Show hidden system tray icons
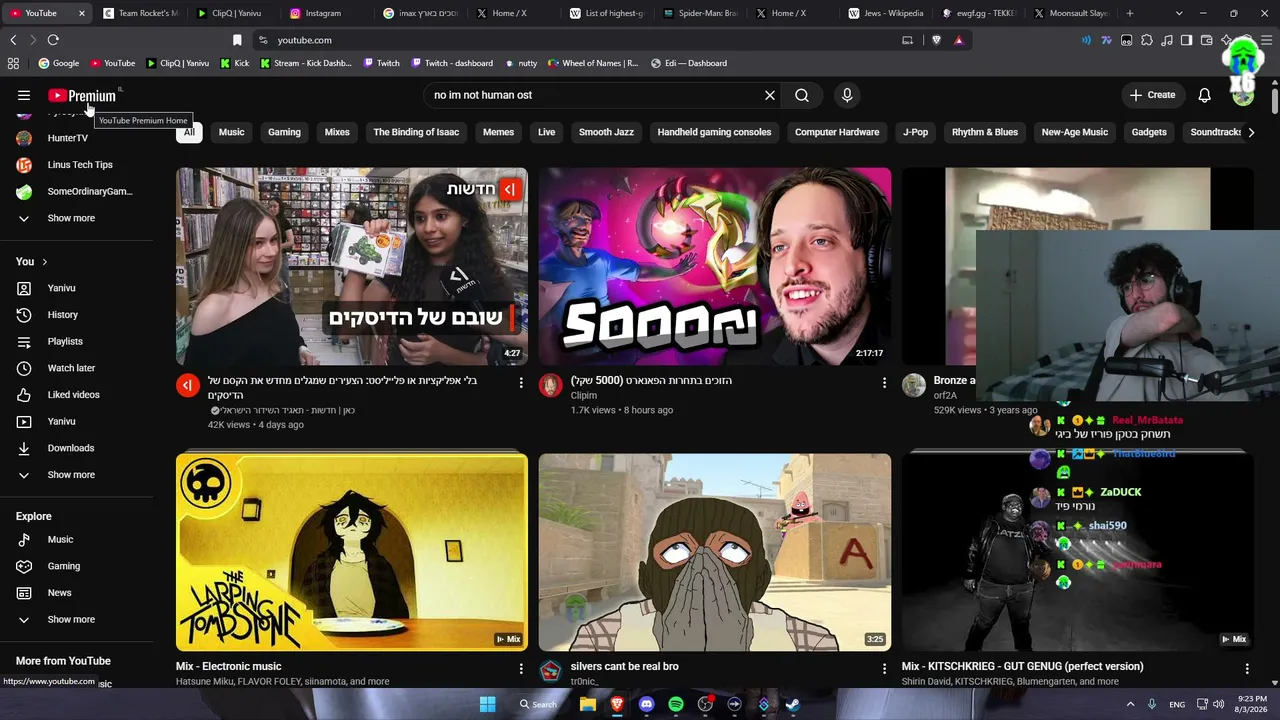This screenshot has height=720, width=1280. 1131,704
